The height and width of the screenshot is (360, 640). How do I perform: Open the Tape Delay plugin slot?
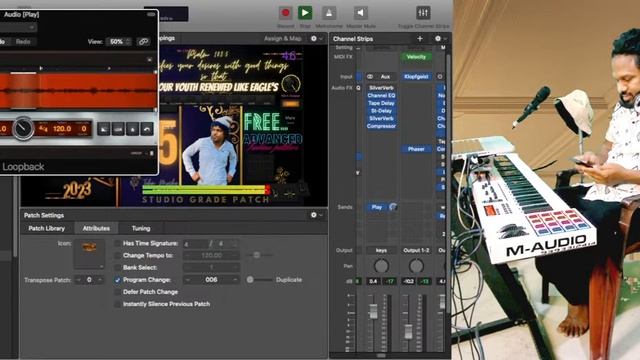click(381, 103)
